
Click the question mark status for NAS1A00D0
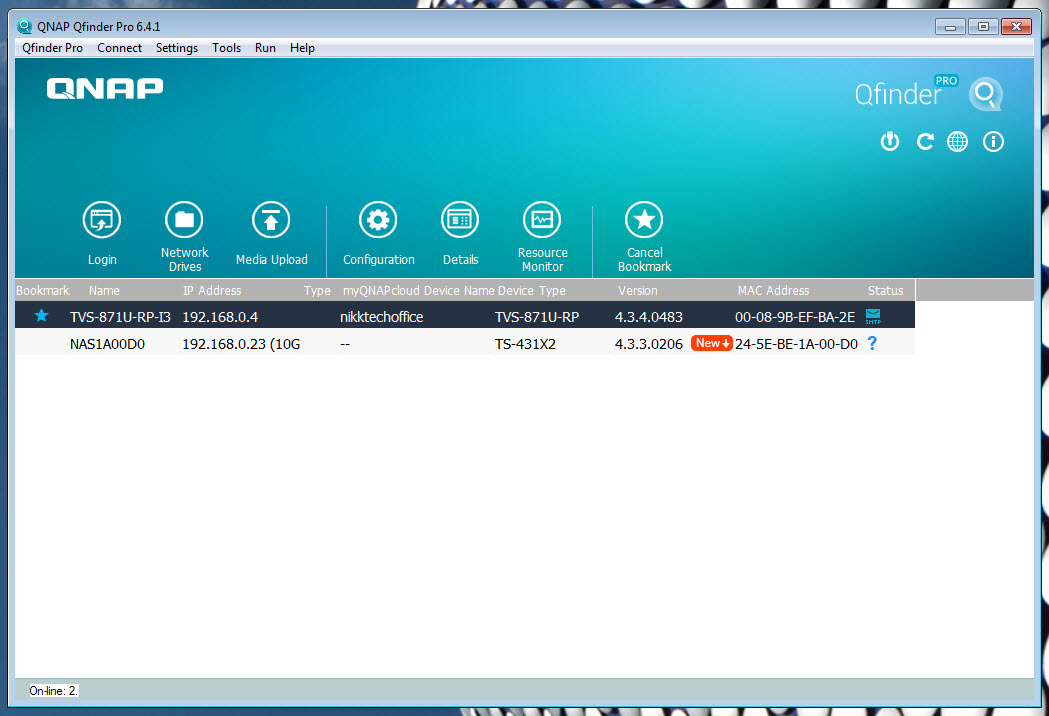872,343
